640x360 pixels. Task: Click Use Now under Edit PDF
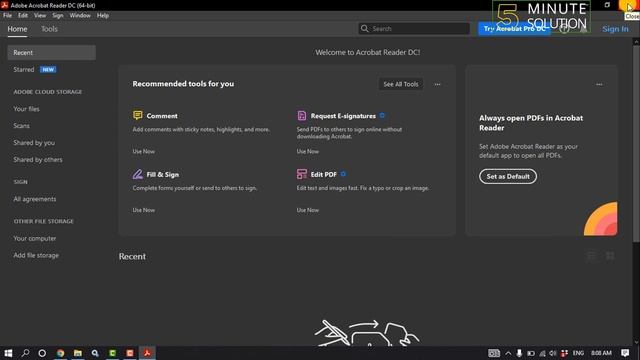pyautogui.click(x=308, y=210)
